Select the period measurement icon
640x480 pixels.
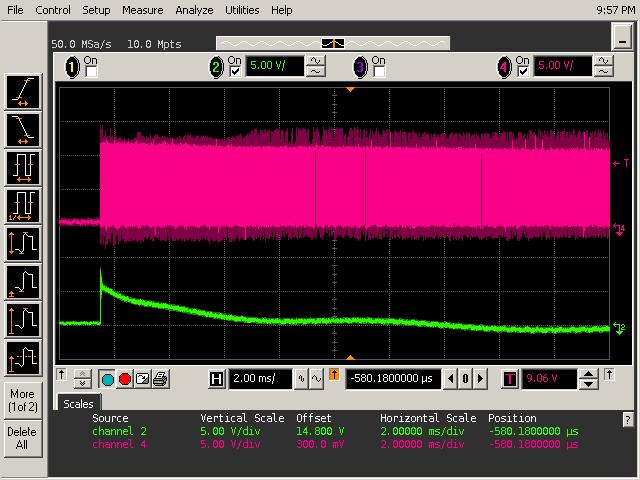(x=23, y=168)
